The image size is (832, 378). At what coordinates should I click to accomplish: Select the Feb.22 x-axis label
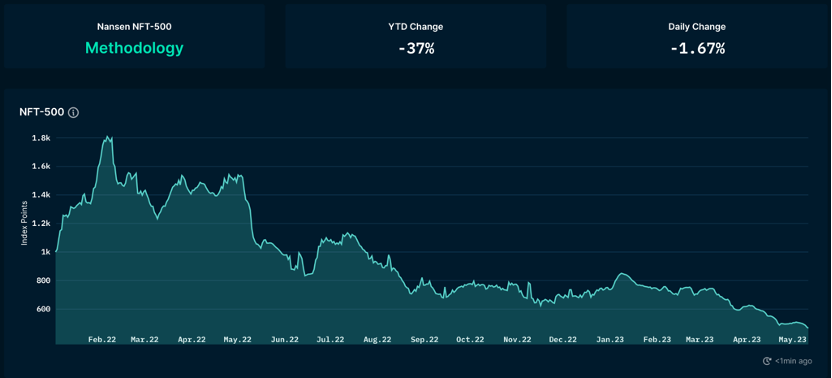[x=101, y=339]
